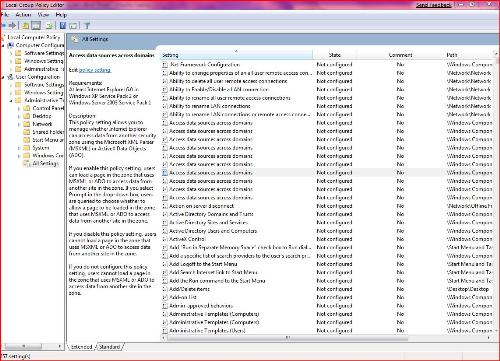
Task: Click the Send feedback link in title bar
Action: [x=433, y=5]
